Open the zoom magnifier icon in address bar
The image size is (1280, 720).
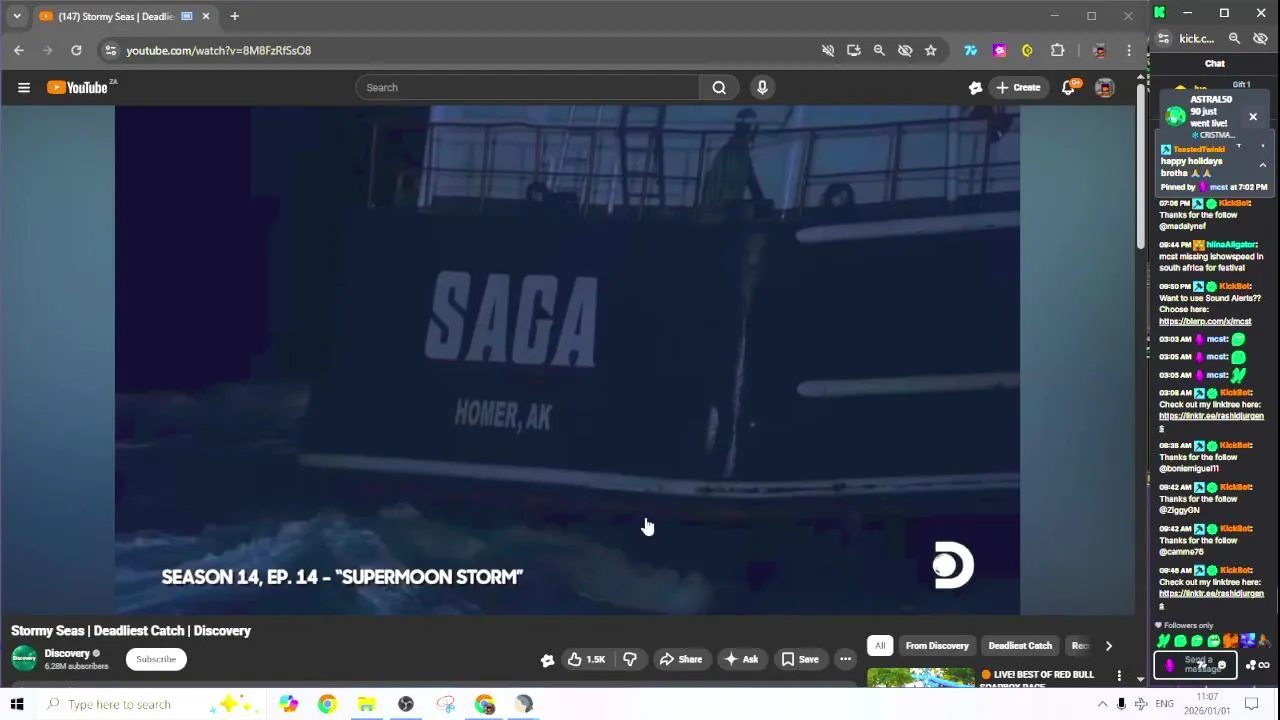pos(879,50)
